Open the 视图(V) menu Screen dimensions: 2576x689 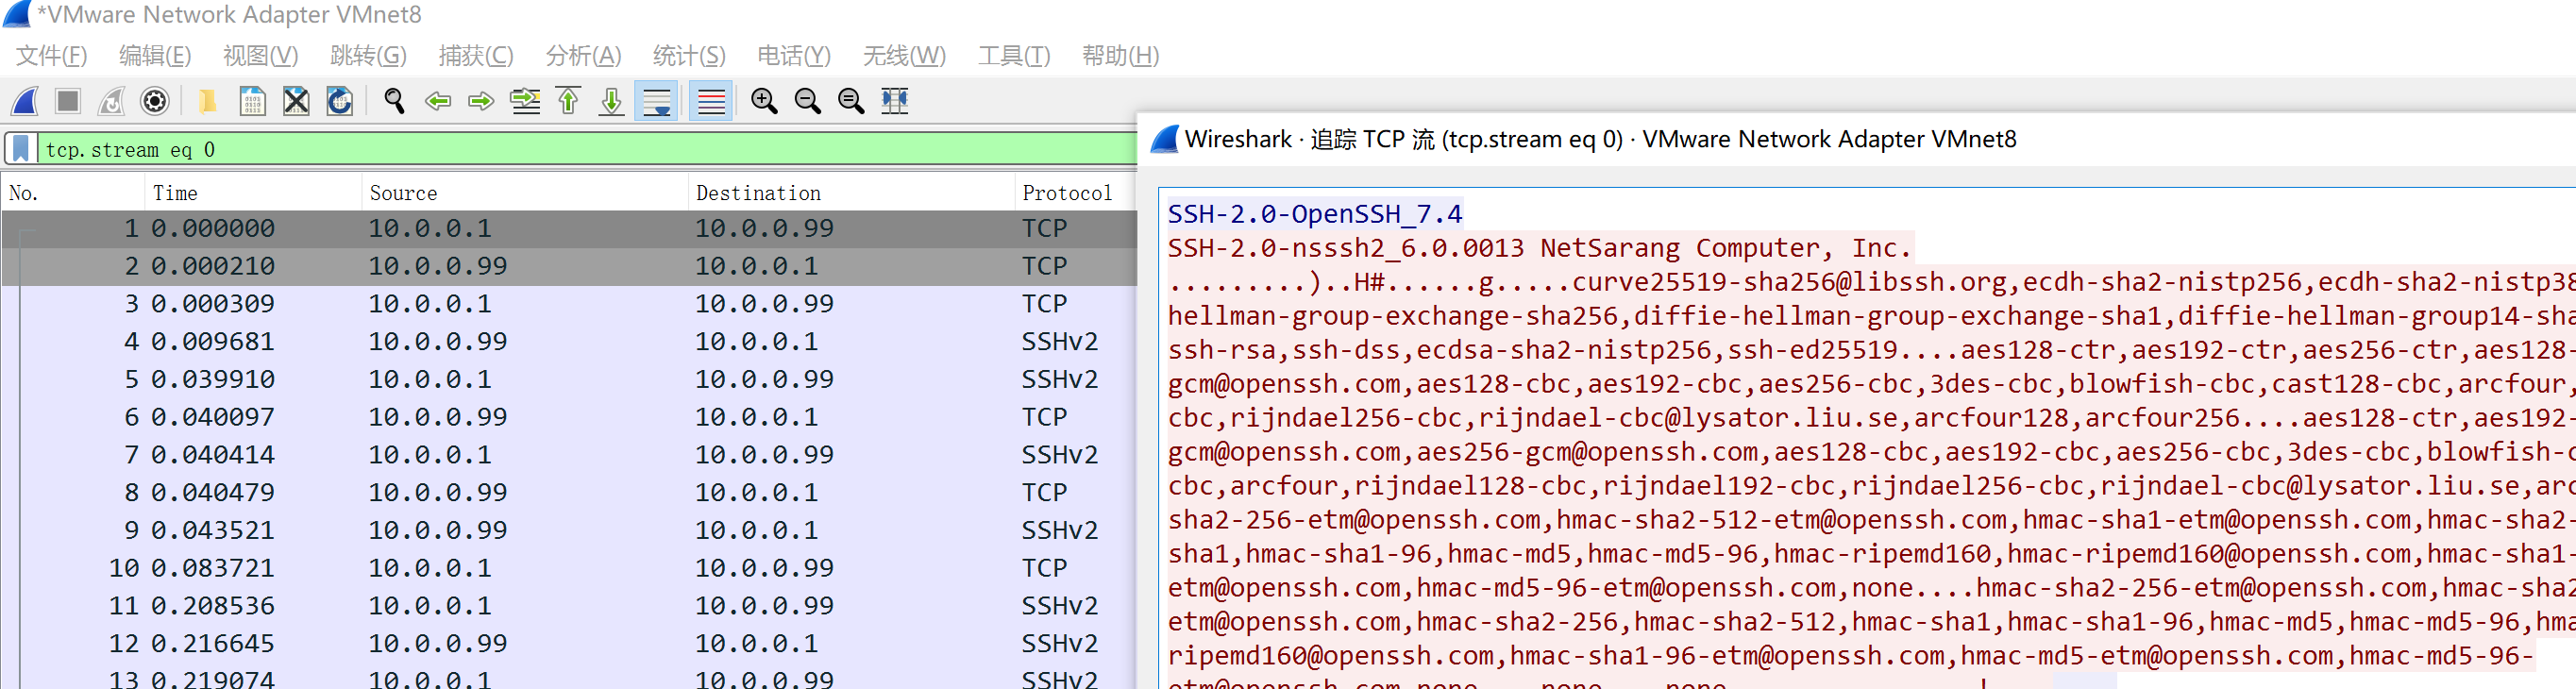pyautogui.click(x=261, y=56)
